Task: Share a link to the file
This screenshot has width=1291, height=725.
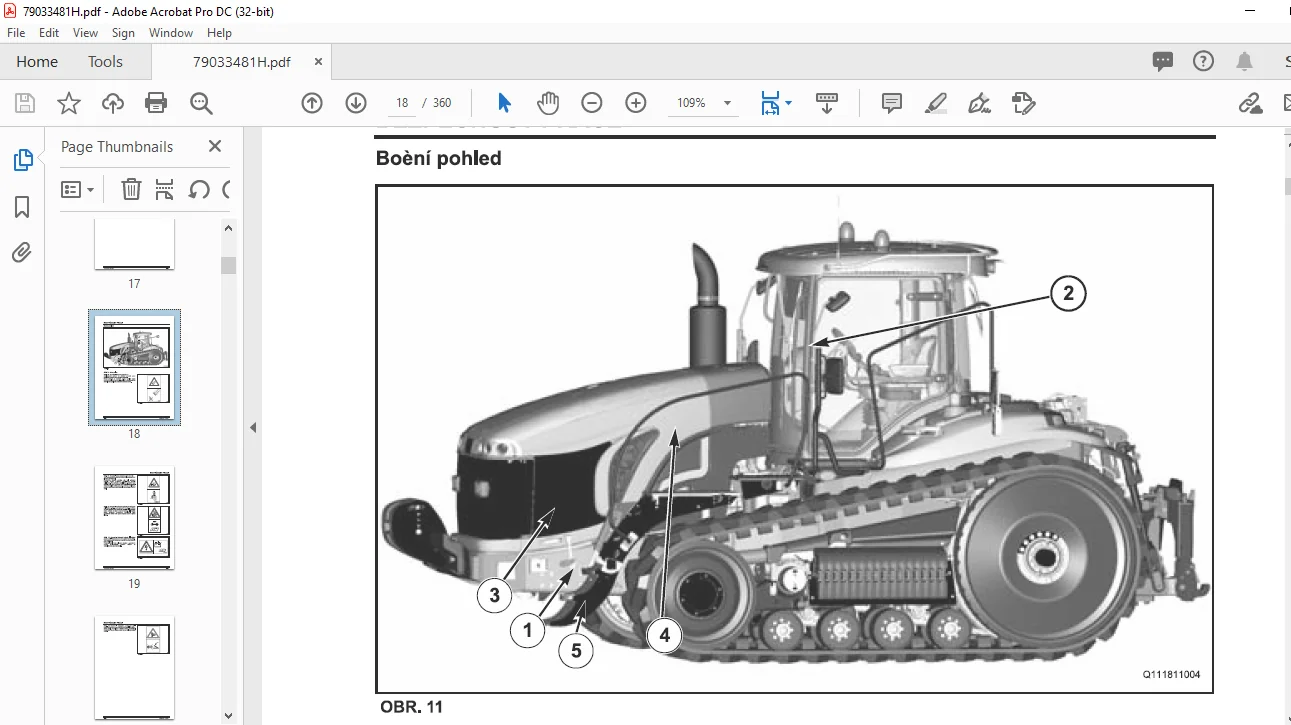Action: tap(1249, 103)
